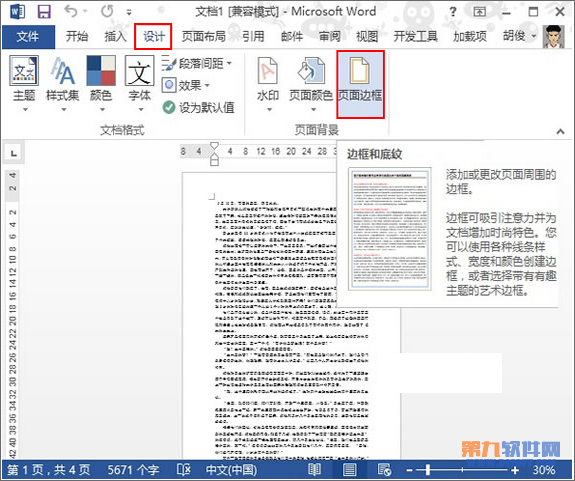Expand the 水印 dropdown arrow
Image resolution: width=575 pixels, height=481 pixels.
point(269,109)
